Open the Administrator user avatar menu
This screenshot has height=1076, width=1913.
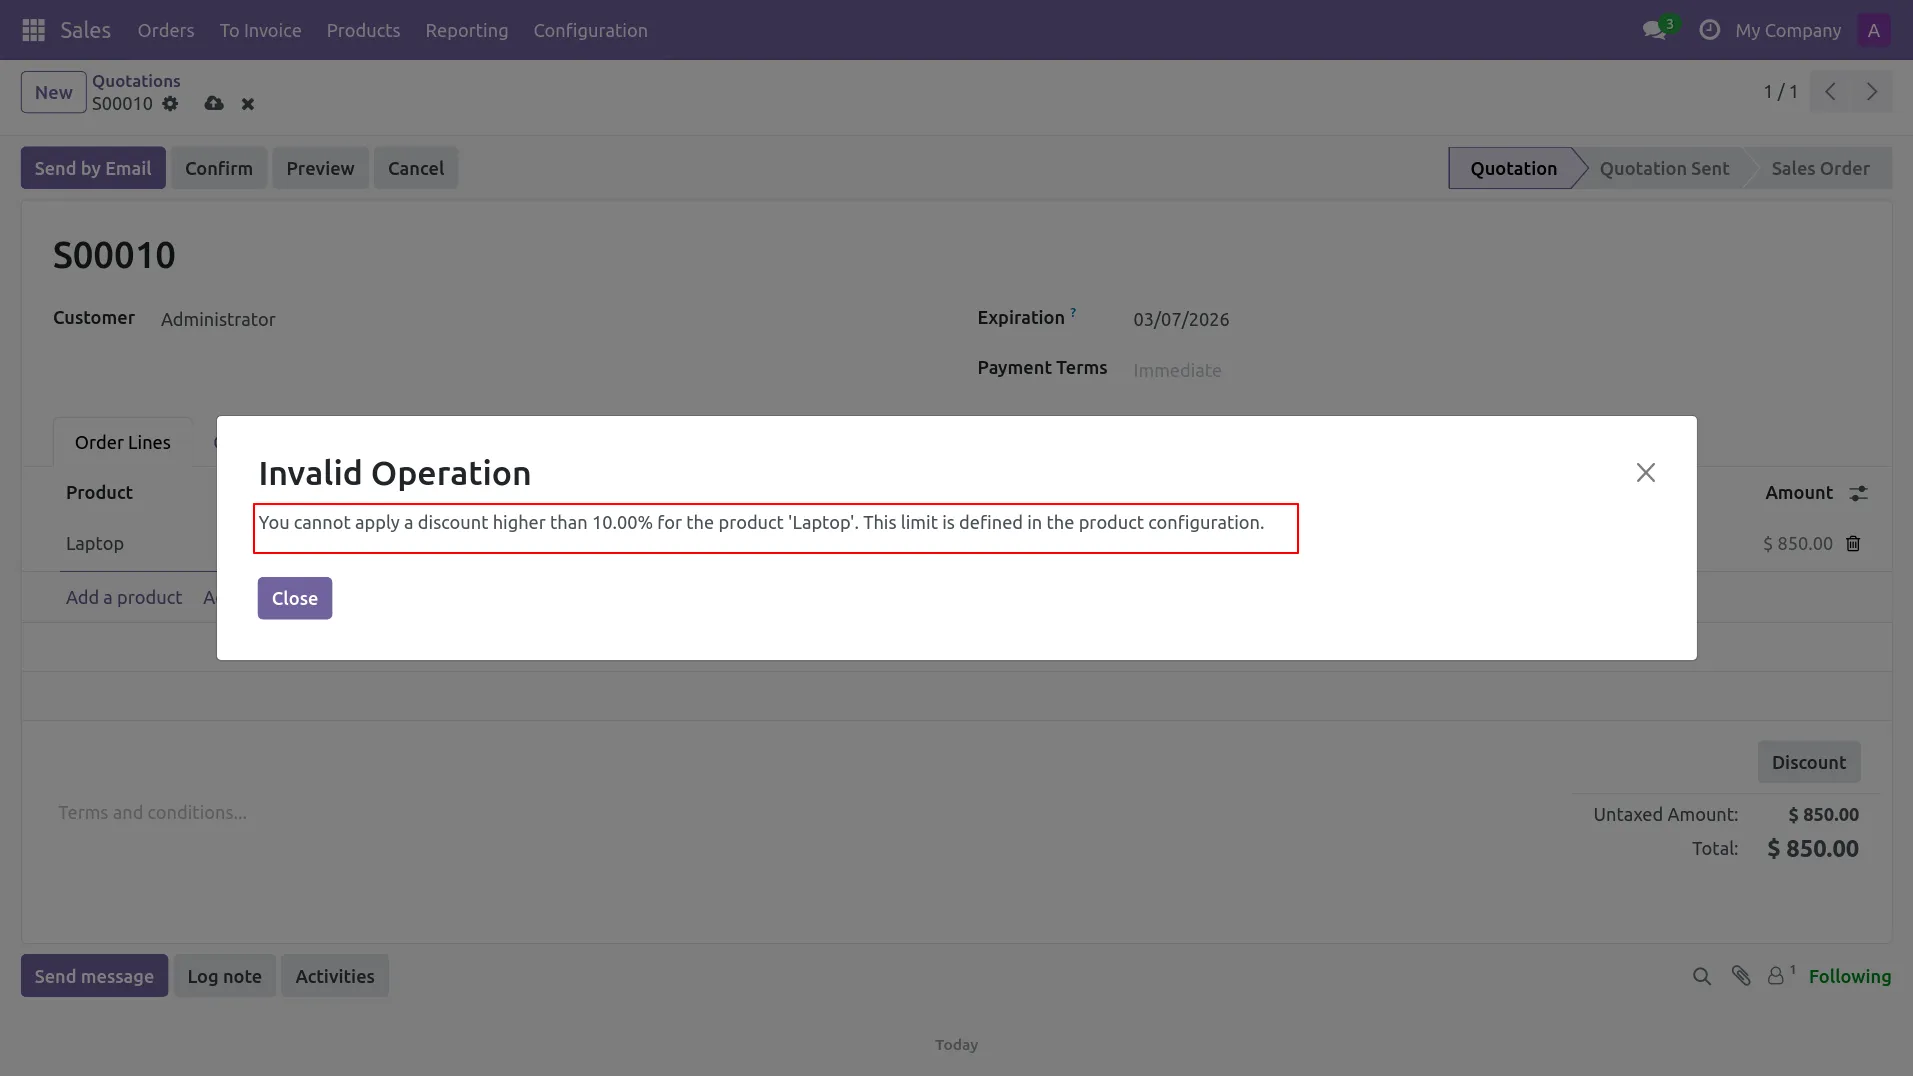coord(1873,30)
